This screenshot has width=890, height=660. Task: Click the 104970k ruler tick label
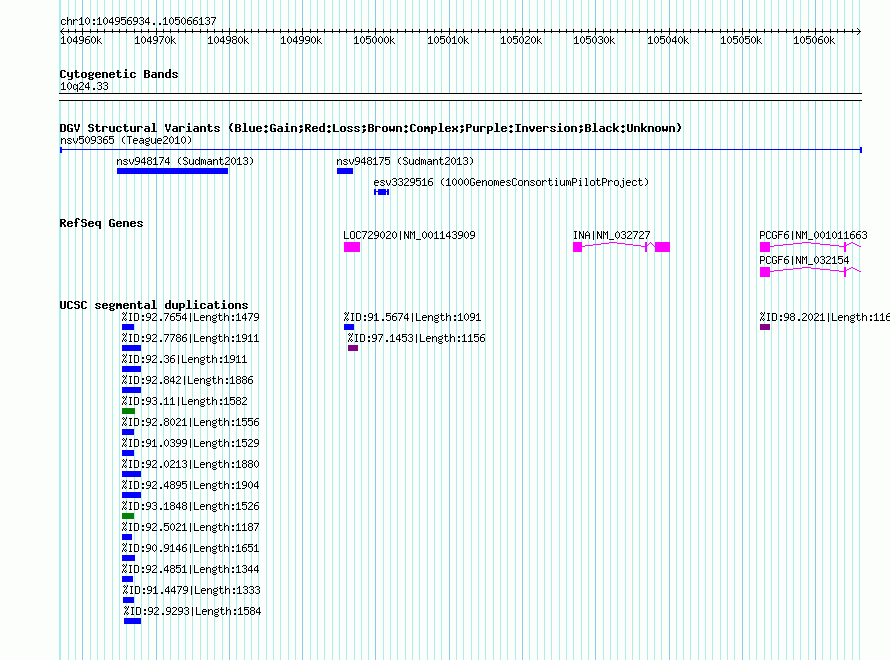click(155, 40)
